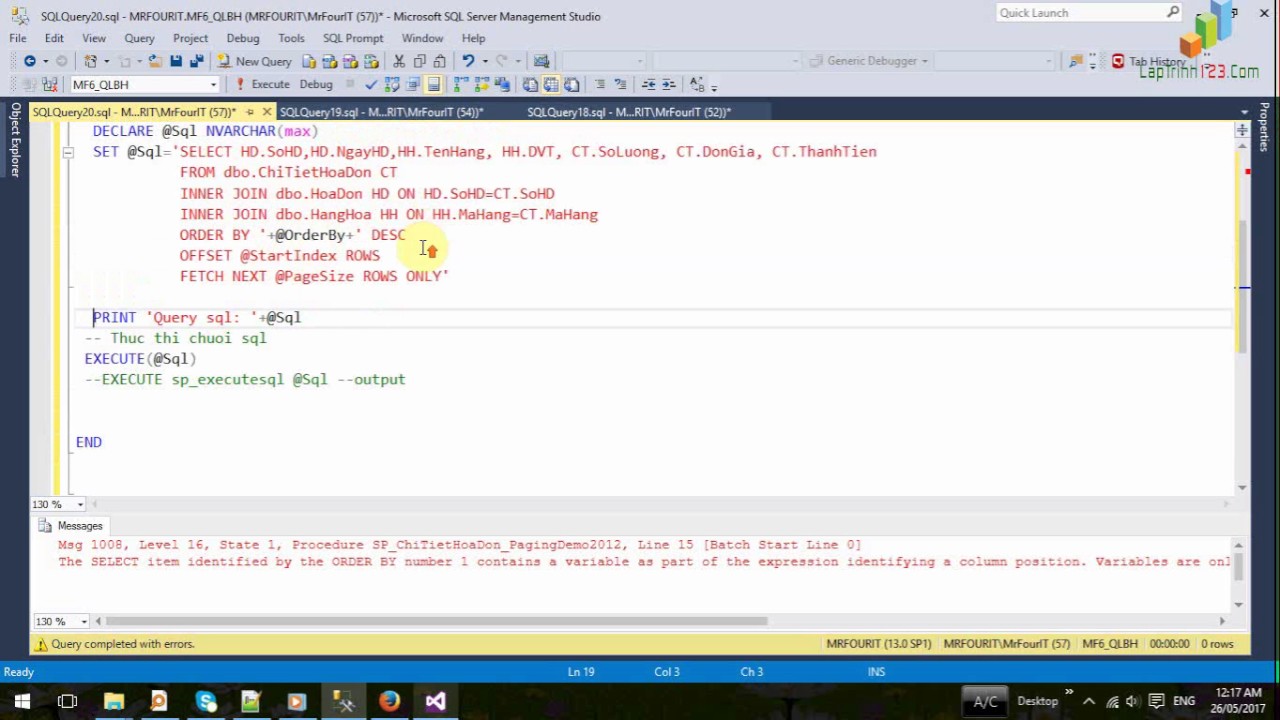Click the Display Estimated Execution Plan icon
Viewport: 1280px width, 720px height.
[392, 84]
